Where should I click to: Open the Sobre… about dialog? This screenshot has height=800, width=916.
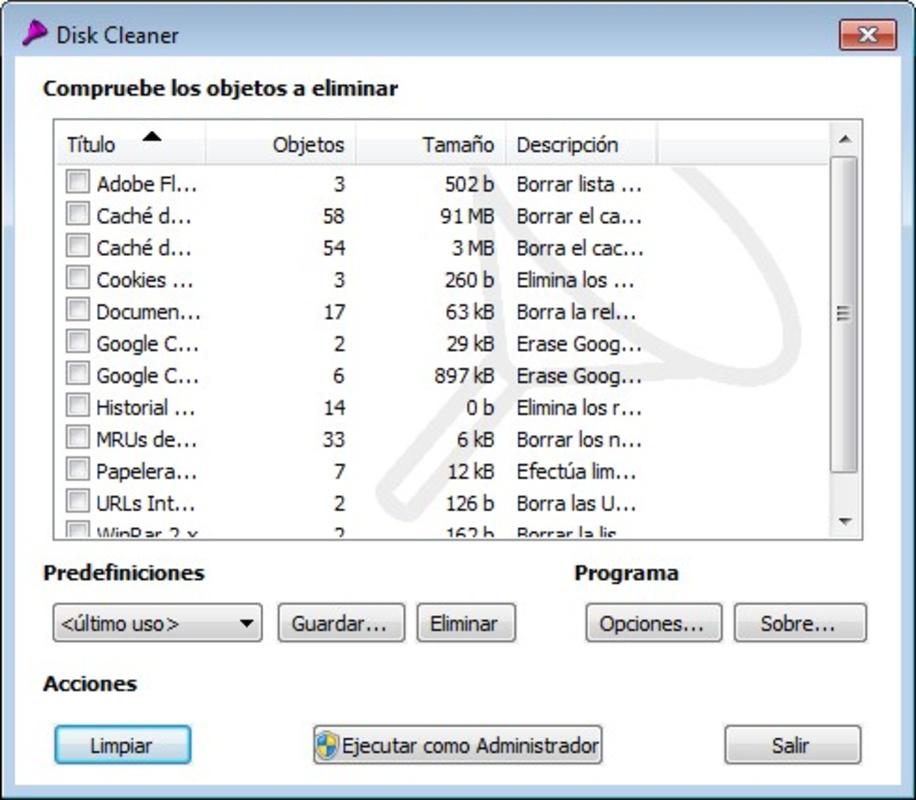(800, 623)
